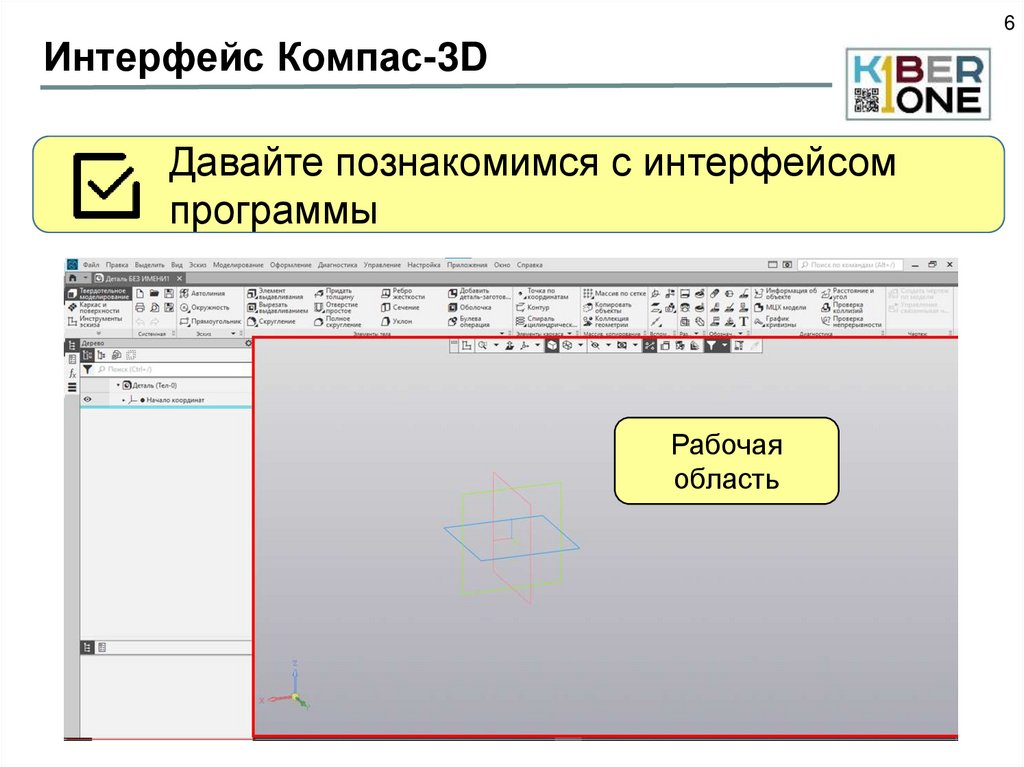The width and height of the screenshot is (1024, 767).
Task: Select the Прямоугольник rectangle tool
Action: click(210, 321)
